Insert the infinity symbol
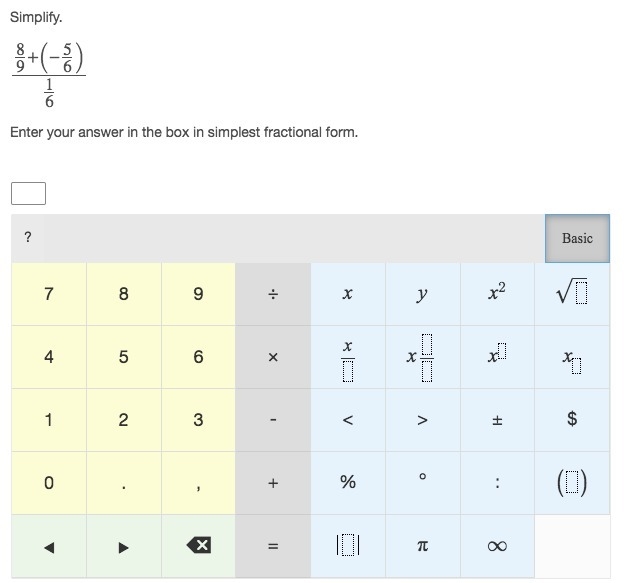 point(497,546)
